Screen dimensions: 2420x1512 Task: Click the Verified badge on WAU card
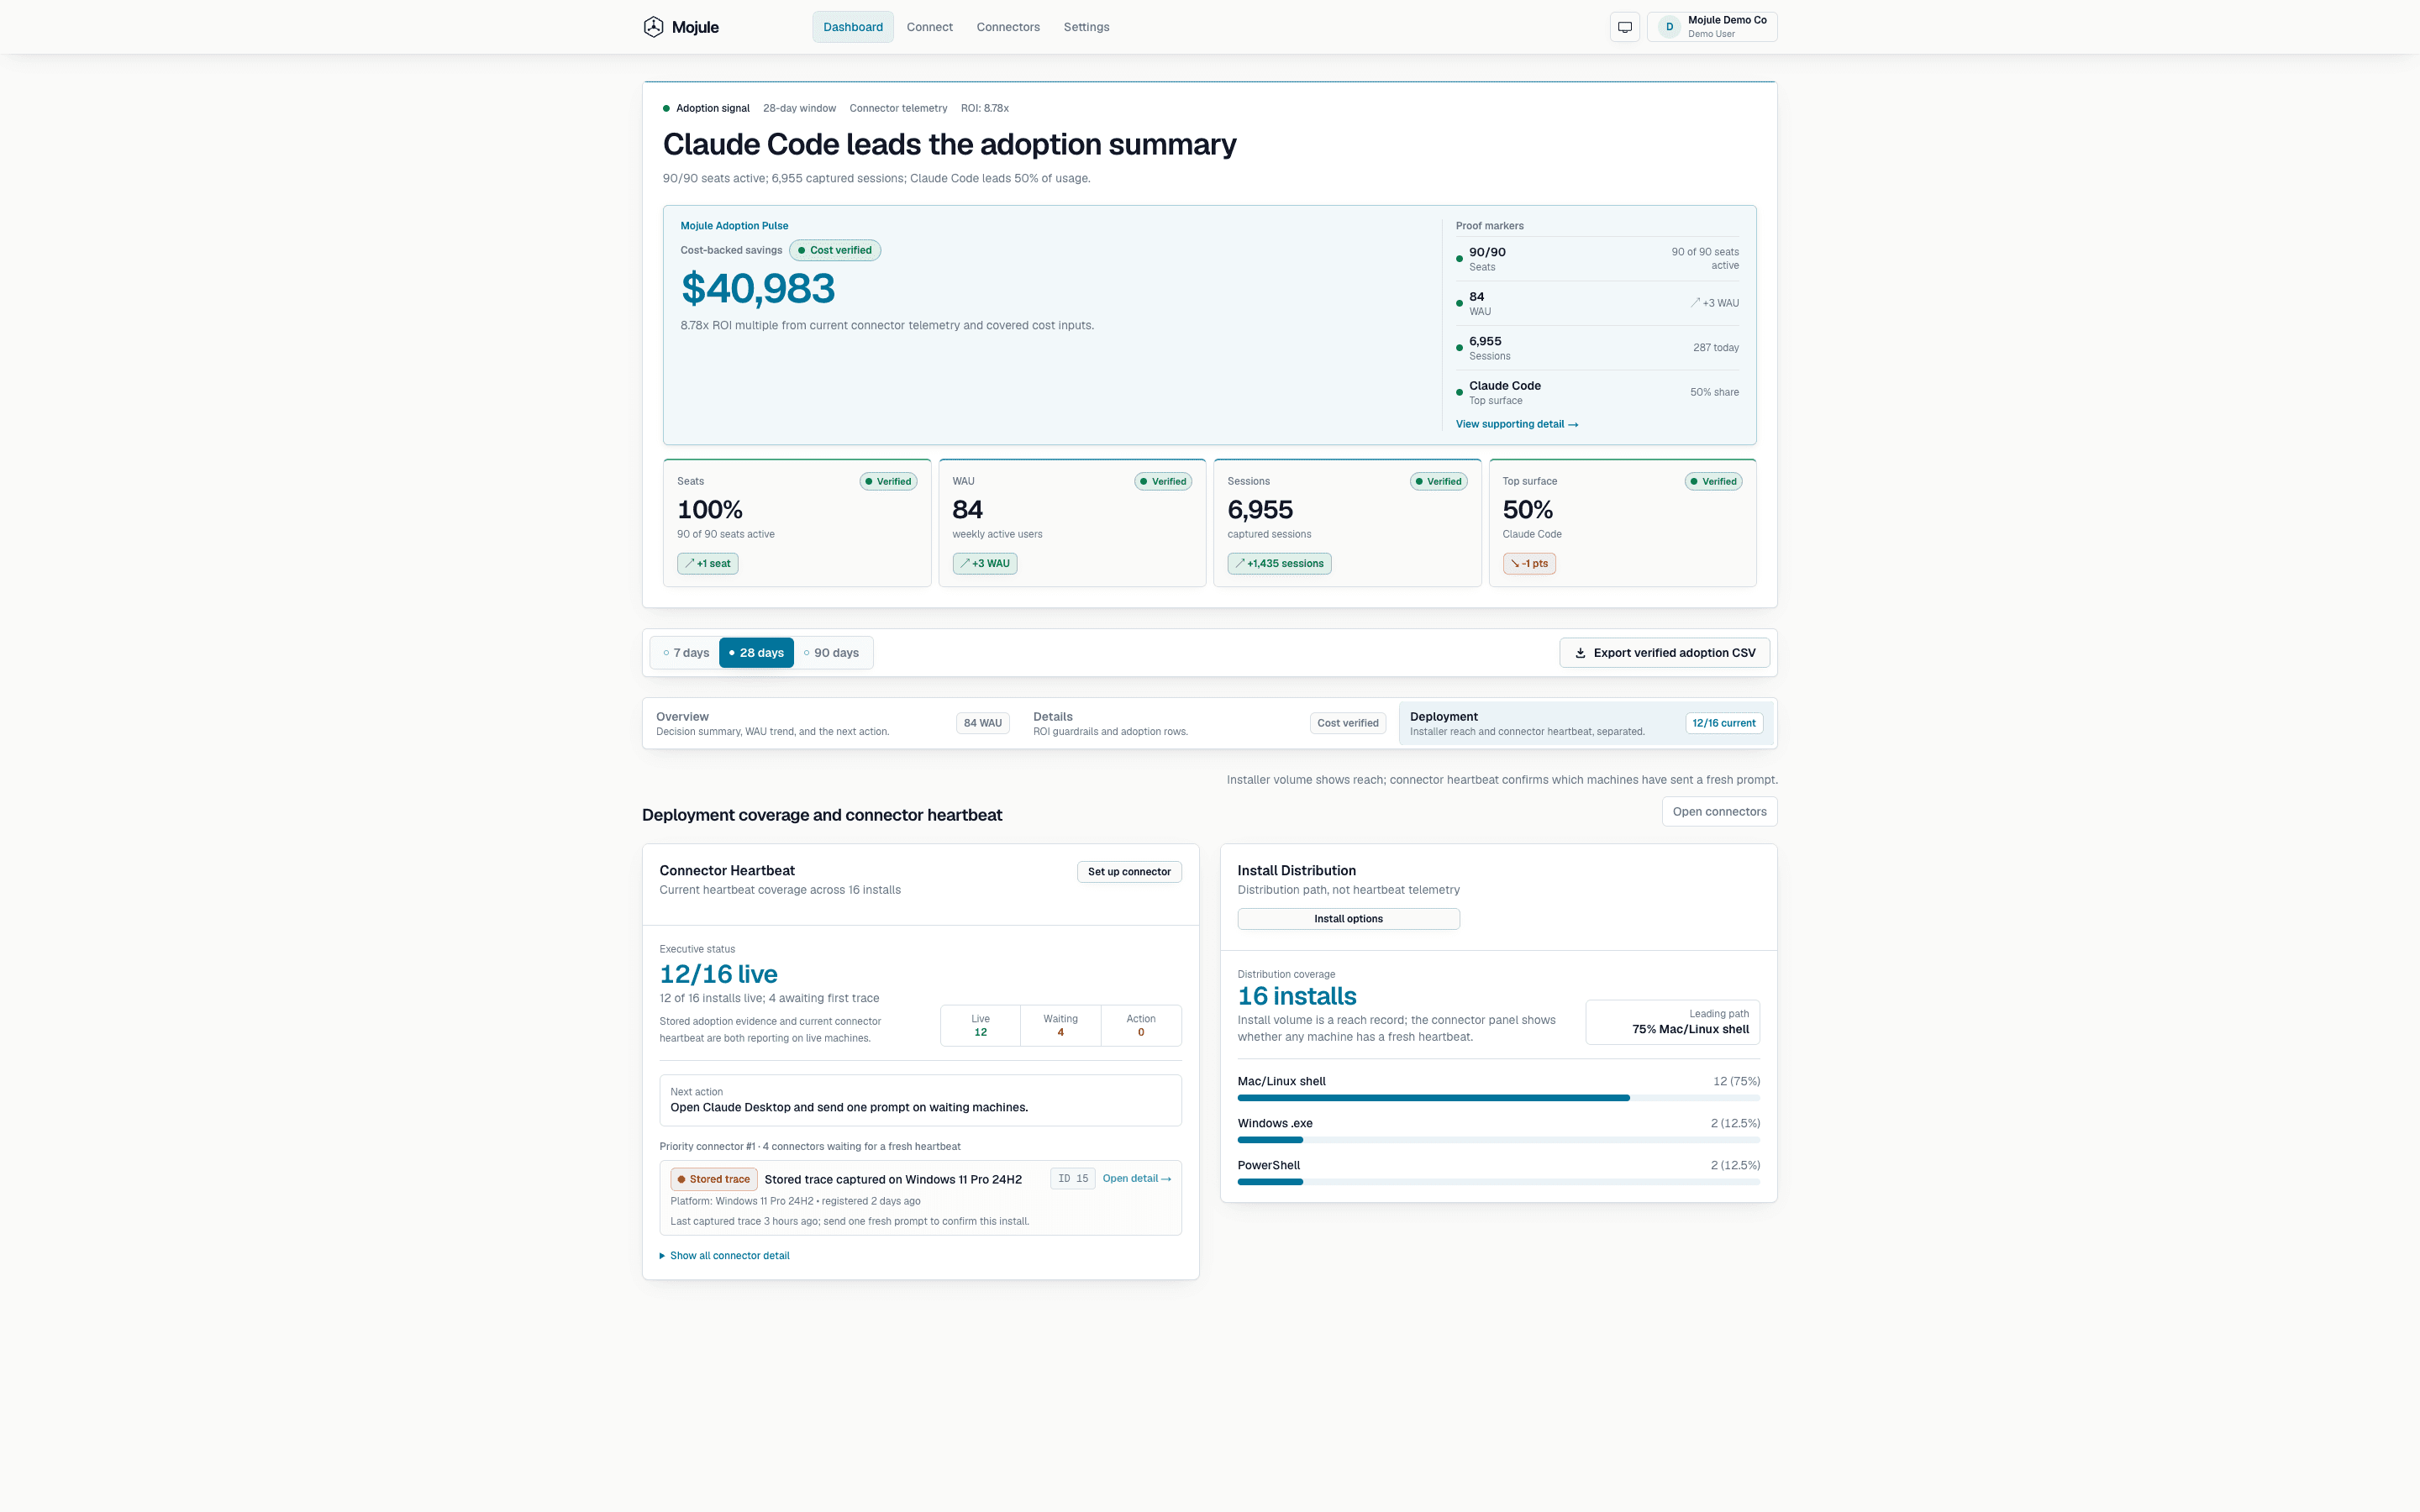pyautogui.click(x=1163, y=482)
